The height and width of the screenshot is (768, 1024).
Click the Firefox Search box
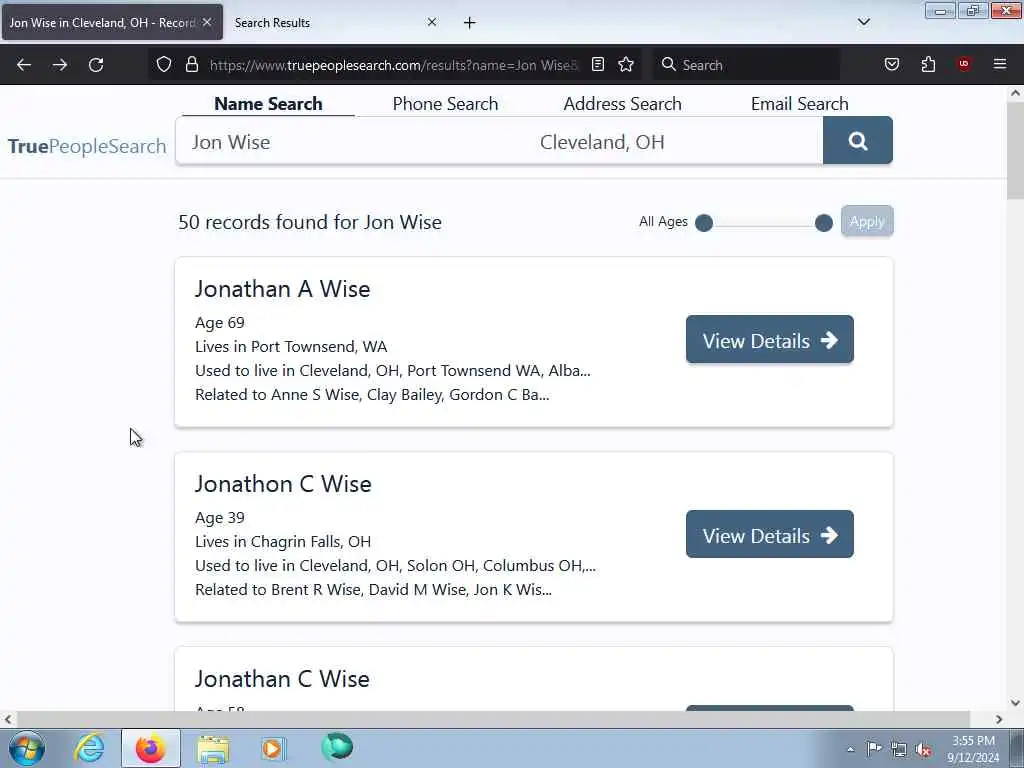click(x=748, y=65)
